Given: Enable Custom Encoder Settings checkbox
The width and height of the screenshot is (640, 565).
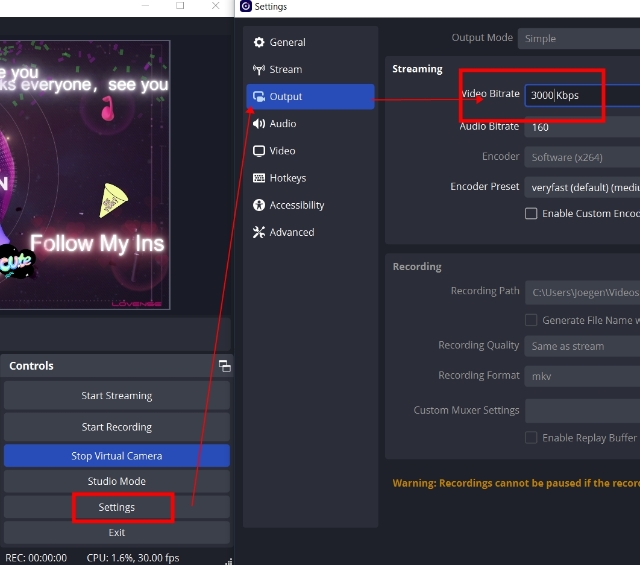Looking at the screenshot, I should pyautogui.click(x=532, y=213).
